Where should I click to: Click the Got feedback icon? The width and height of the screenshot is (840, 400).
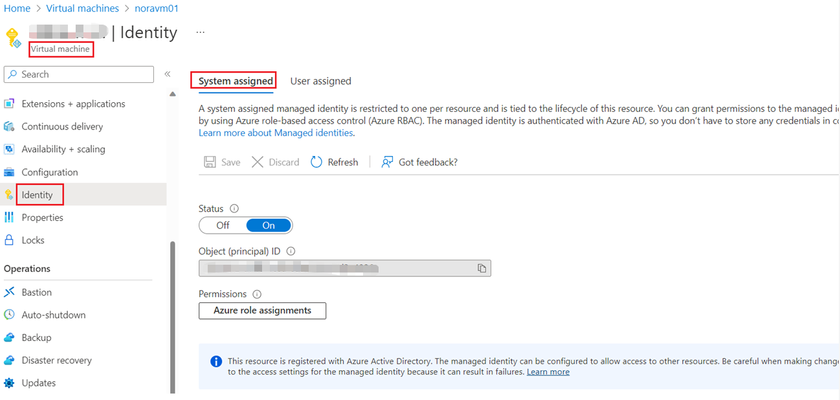pyautogui.click(x=387, y=162)
